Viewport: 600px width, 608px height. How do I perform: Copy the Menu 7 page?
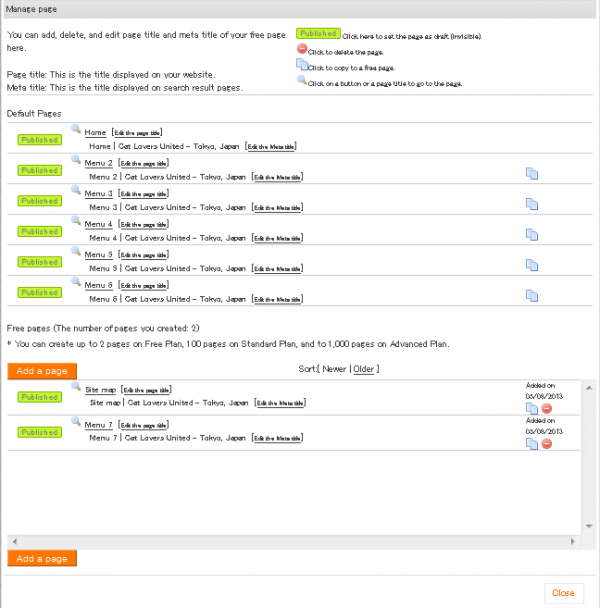click(532, 443)
